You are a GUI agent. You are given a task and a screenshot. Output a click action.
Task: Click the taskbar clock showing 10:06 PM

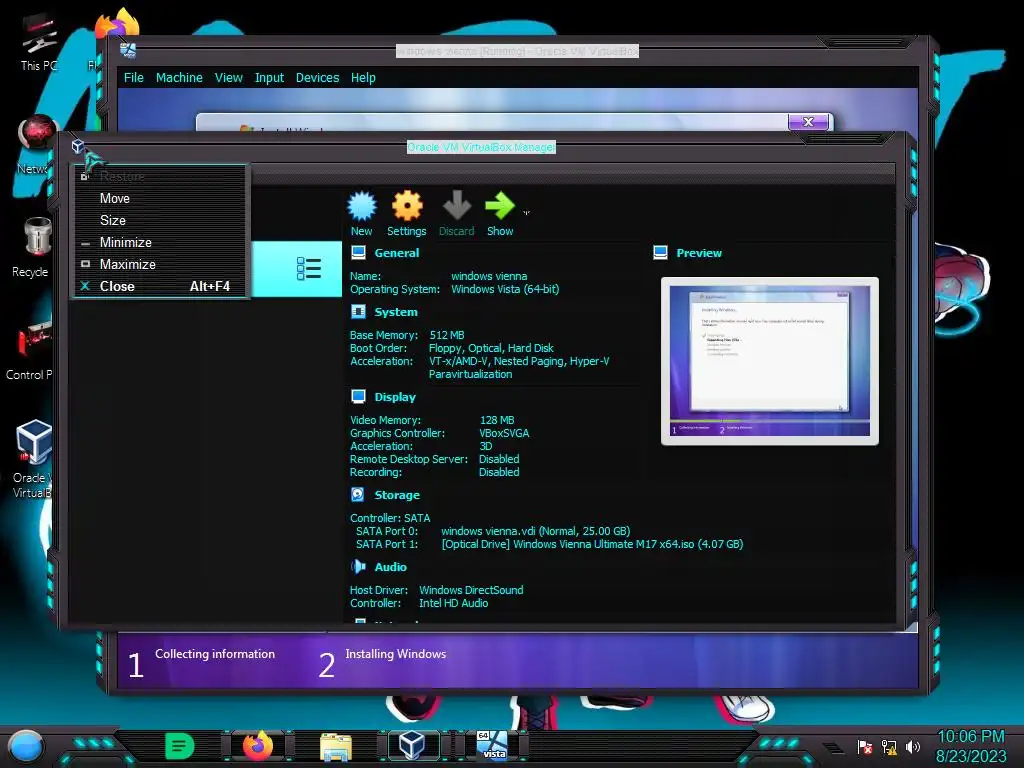970,737
